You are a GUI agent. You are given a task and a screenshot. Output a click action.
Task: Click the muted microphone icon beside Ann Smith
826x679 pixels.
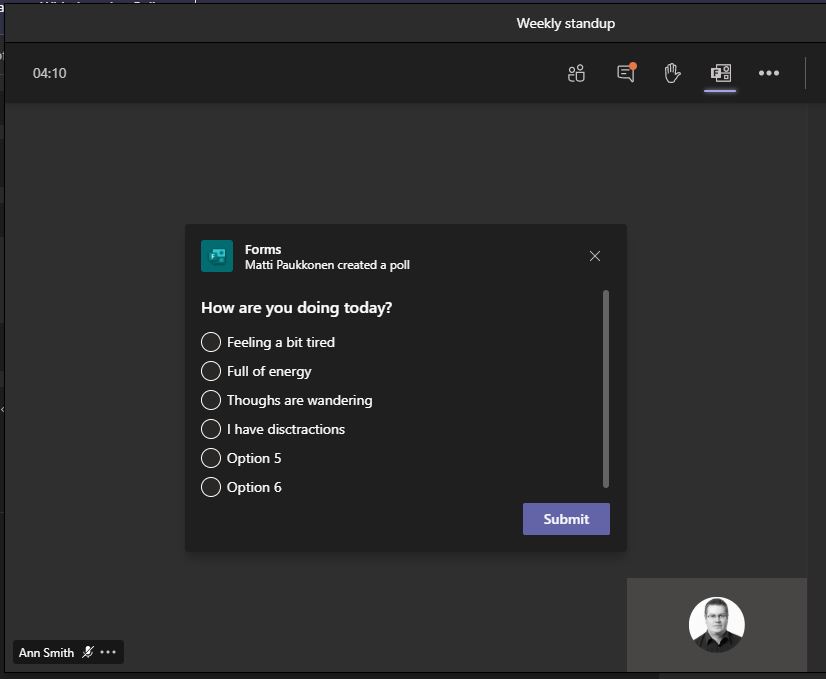[88, 652]
